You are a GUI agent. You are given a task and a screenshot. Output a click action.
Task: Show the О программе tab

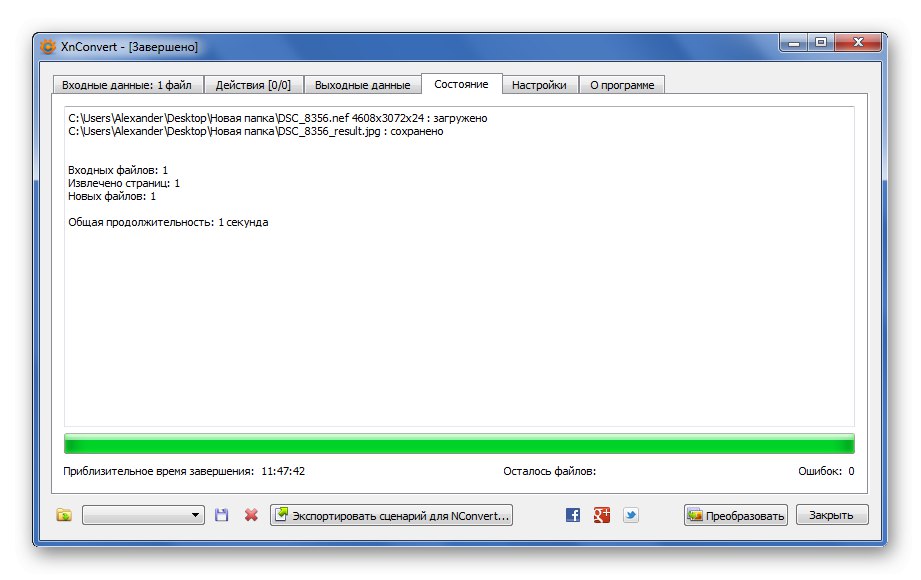(x=622, y=85)
